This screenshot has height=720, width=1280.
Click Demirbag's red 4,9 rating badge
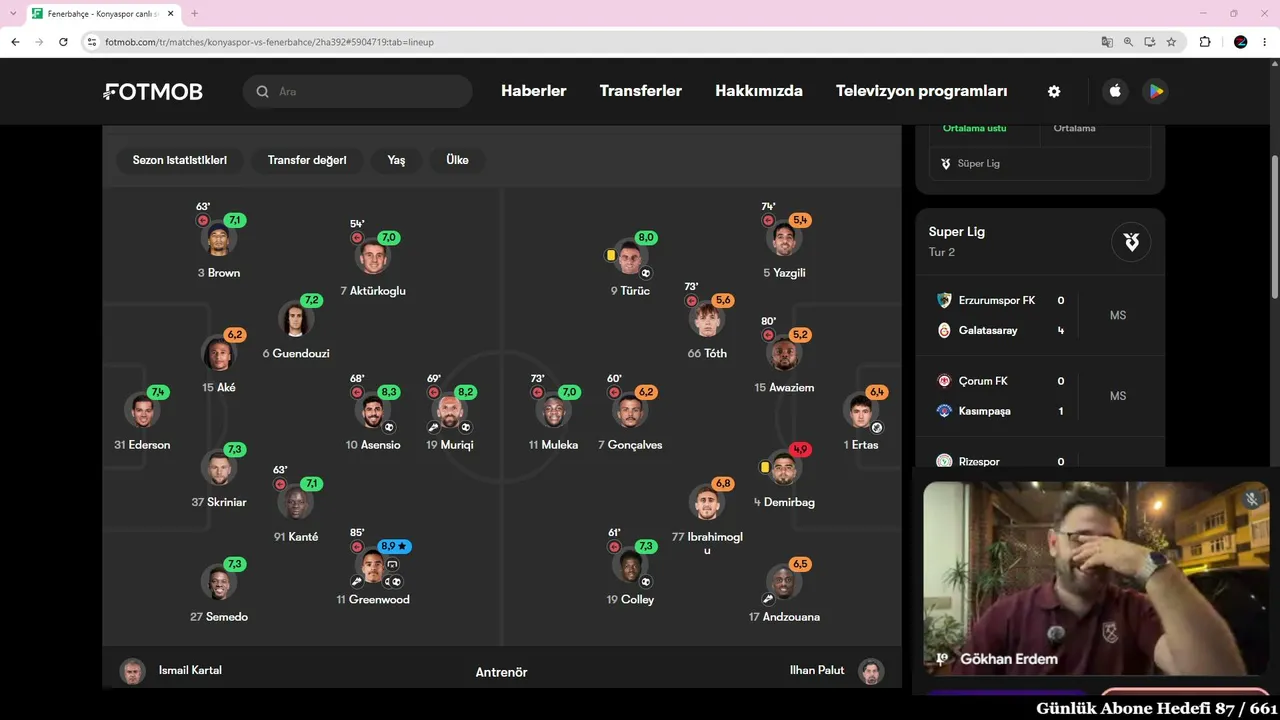pos(800,449)
